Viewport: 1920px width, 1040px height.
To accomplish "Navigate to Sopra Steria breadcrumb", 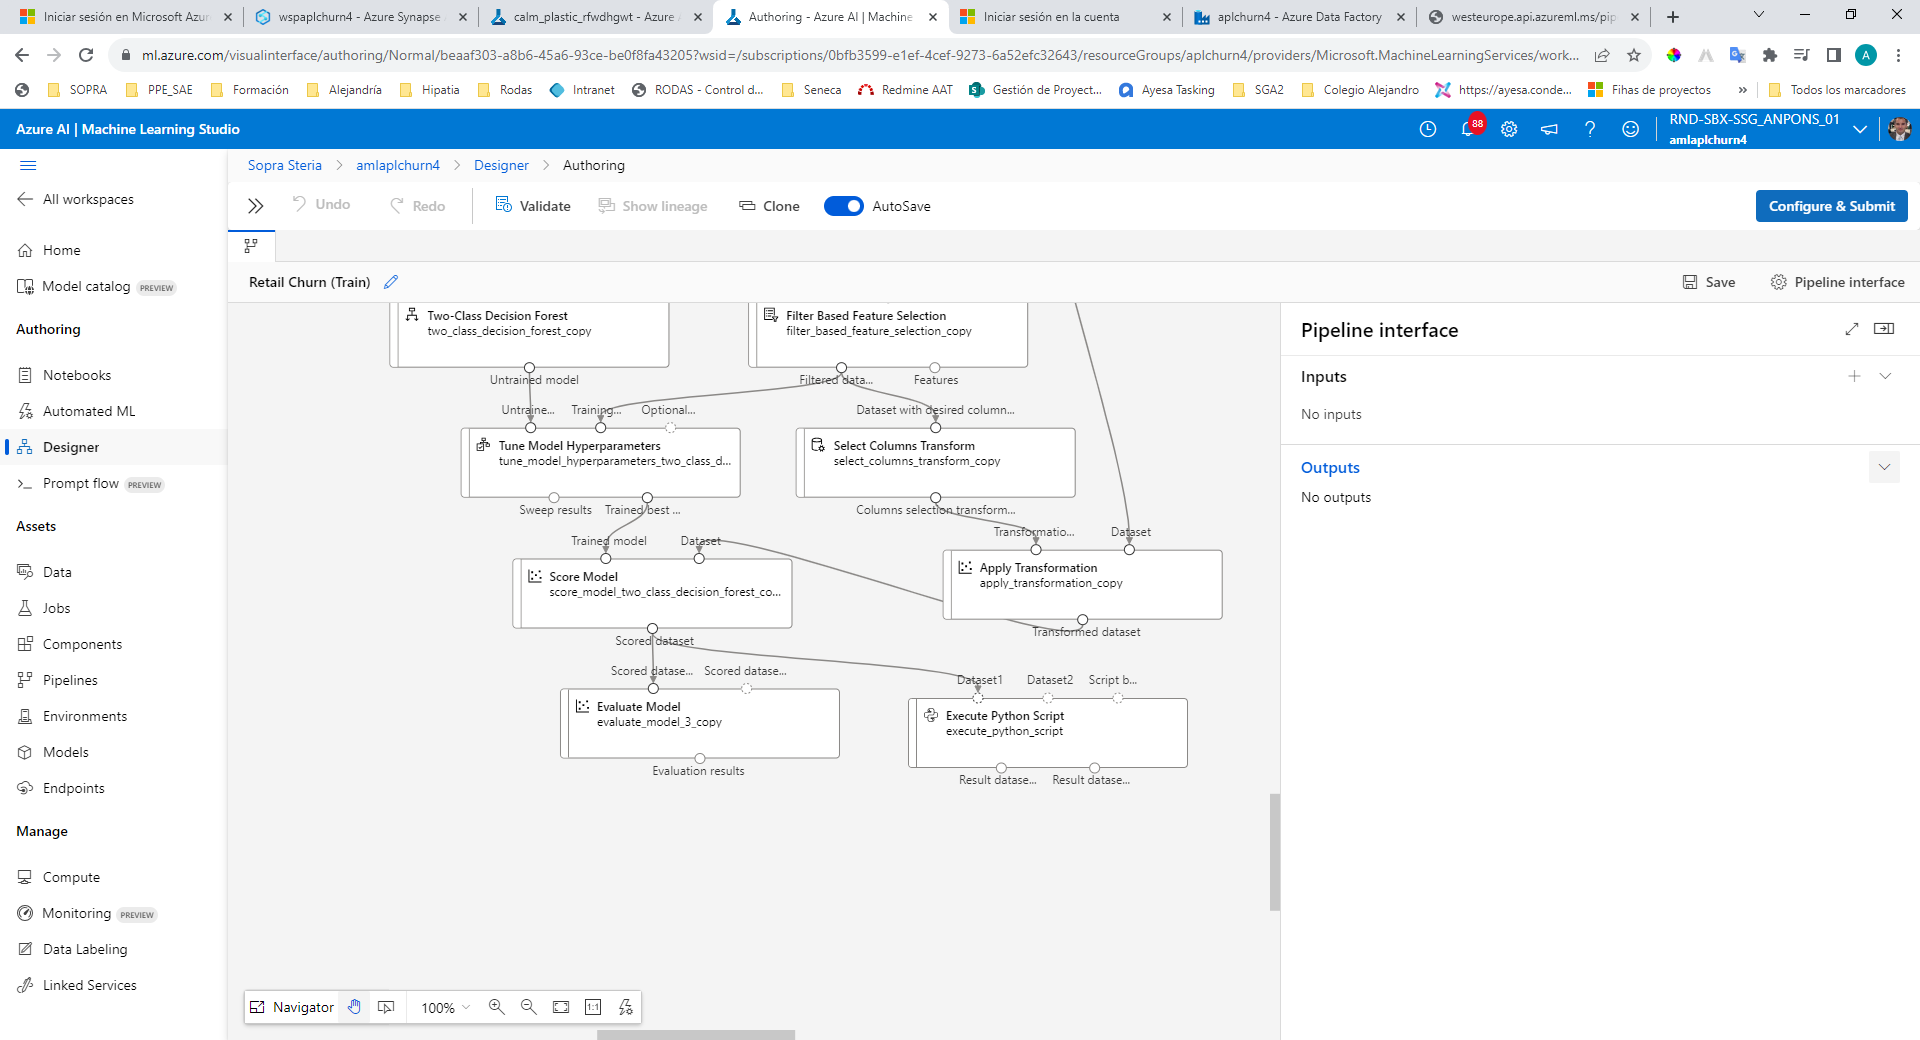I will point(285,165).
